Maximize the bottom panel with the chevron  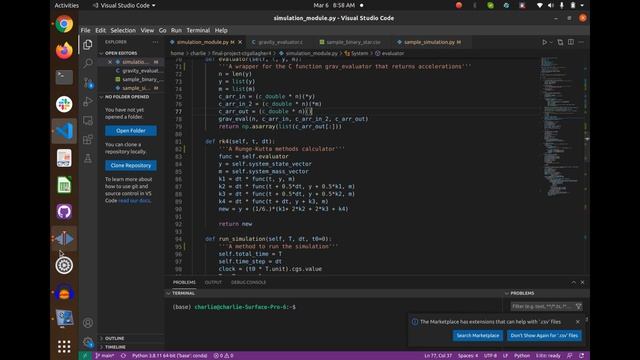click(573, 282)
